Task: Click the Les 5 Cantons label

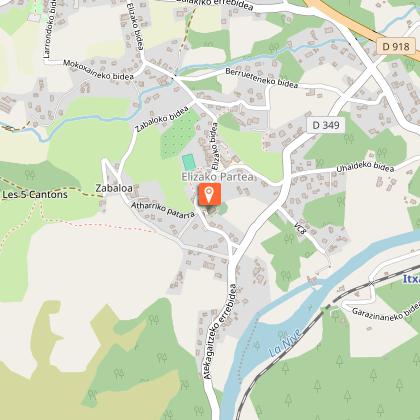Action: click(35, 194)
